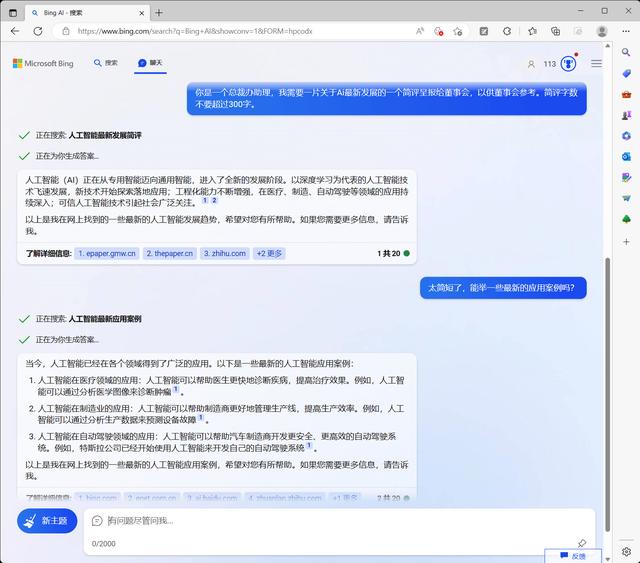Click the chat message input field
This screenshot has width=640, height=563.
click(x=330, y=521)
